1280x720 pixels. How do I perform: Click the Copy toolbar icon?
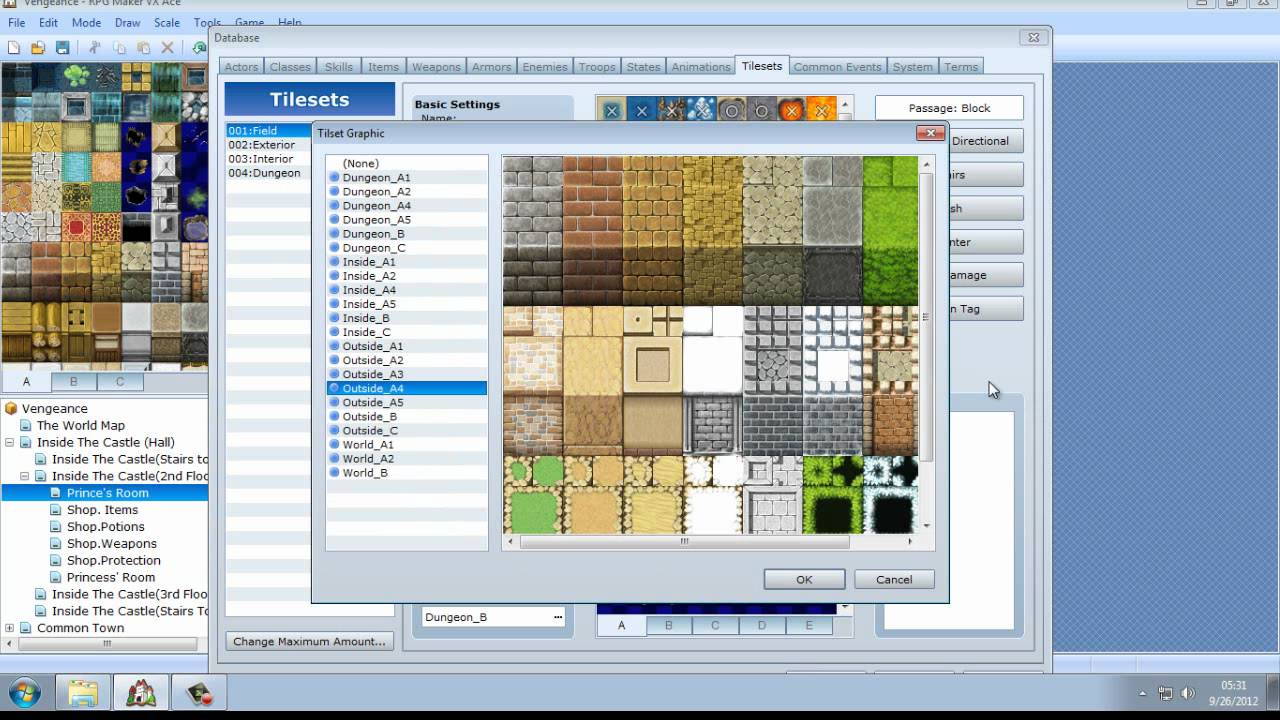tap(119, 47)
